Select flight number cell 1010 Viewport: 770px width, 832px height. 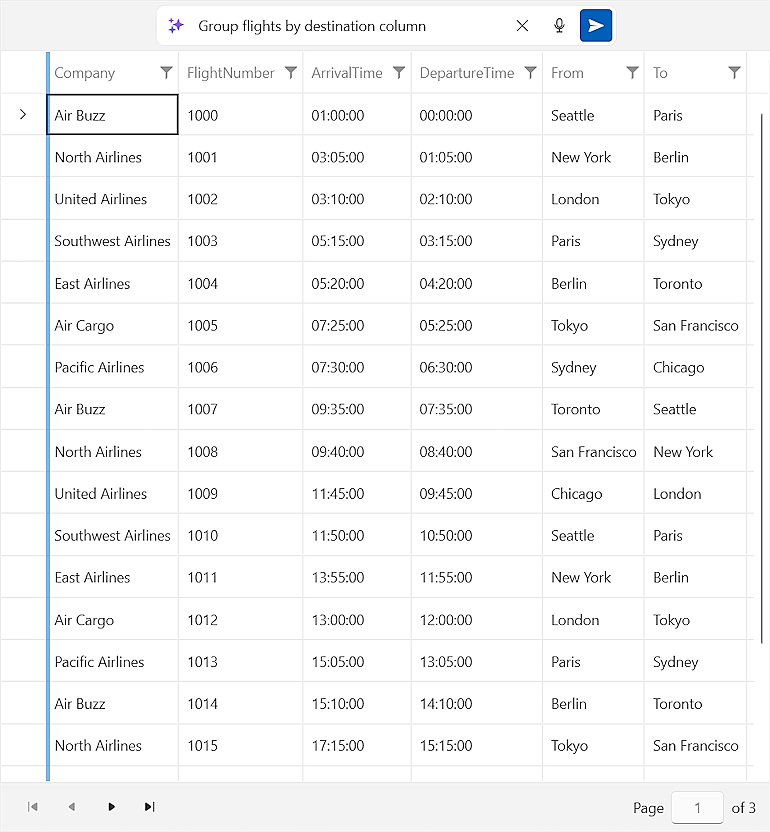[240, 535]
